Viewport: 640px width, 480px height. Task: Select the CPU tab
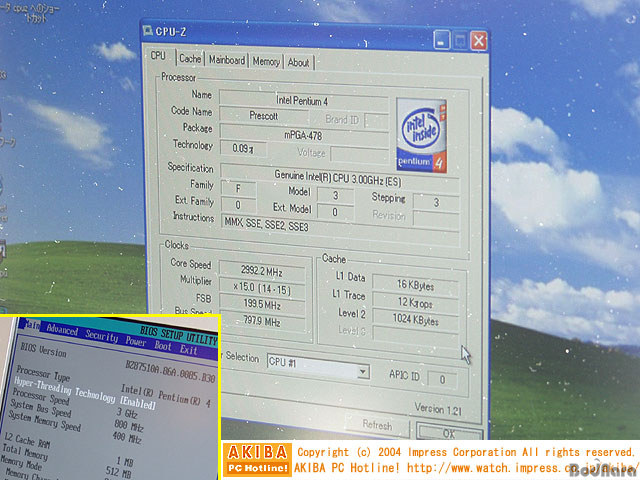(158, 56)
